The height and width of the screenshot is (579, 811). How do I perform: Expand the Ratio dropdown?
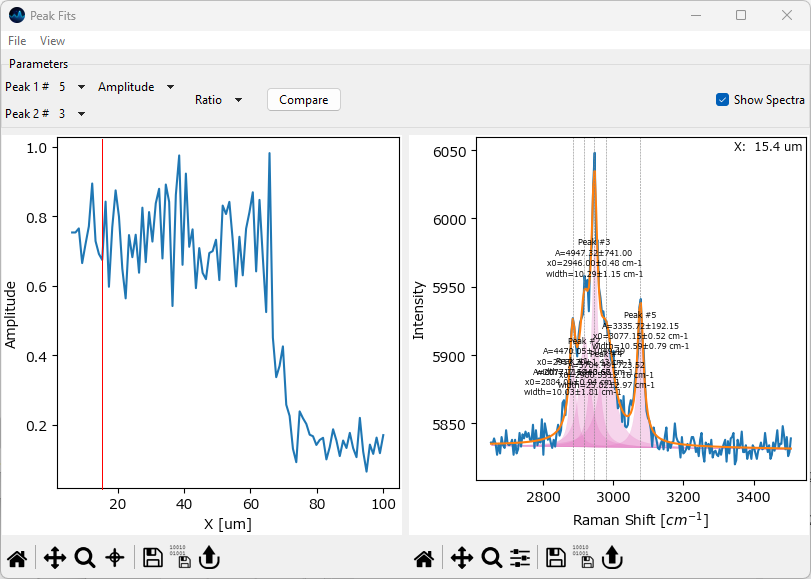tap(219, 100)
